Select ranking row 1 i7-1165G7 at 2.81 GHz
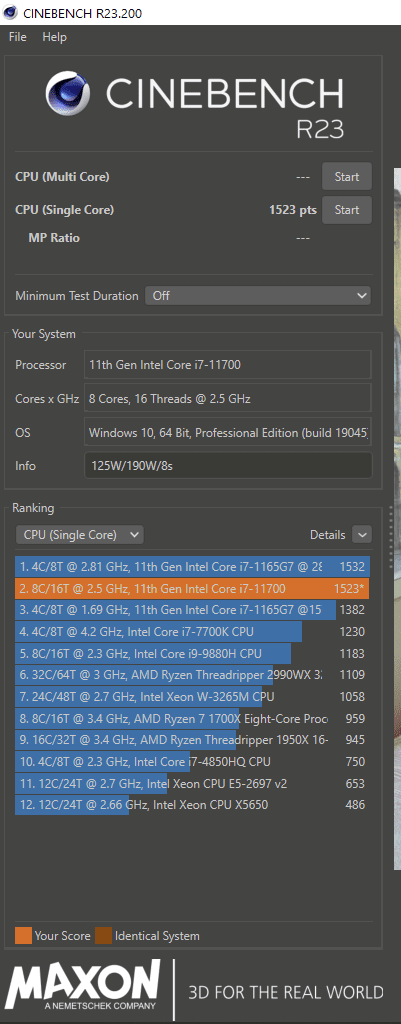 pos(192,567)
